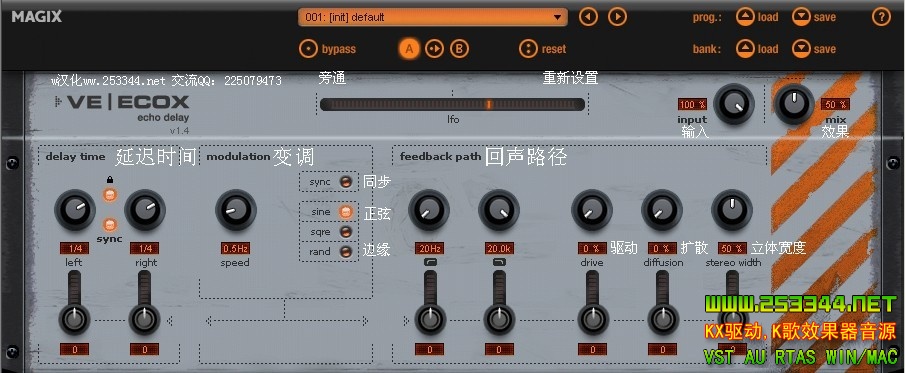
Task: Click the right modulation depth slider knob
Action: pyautogui.click(x=144, y=319)
